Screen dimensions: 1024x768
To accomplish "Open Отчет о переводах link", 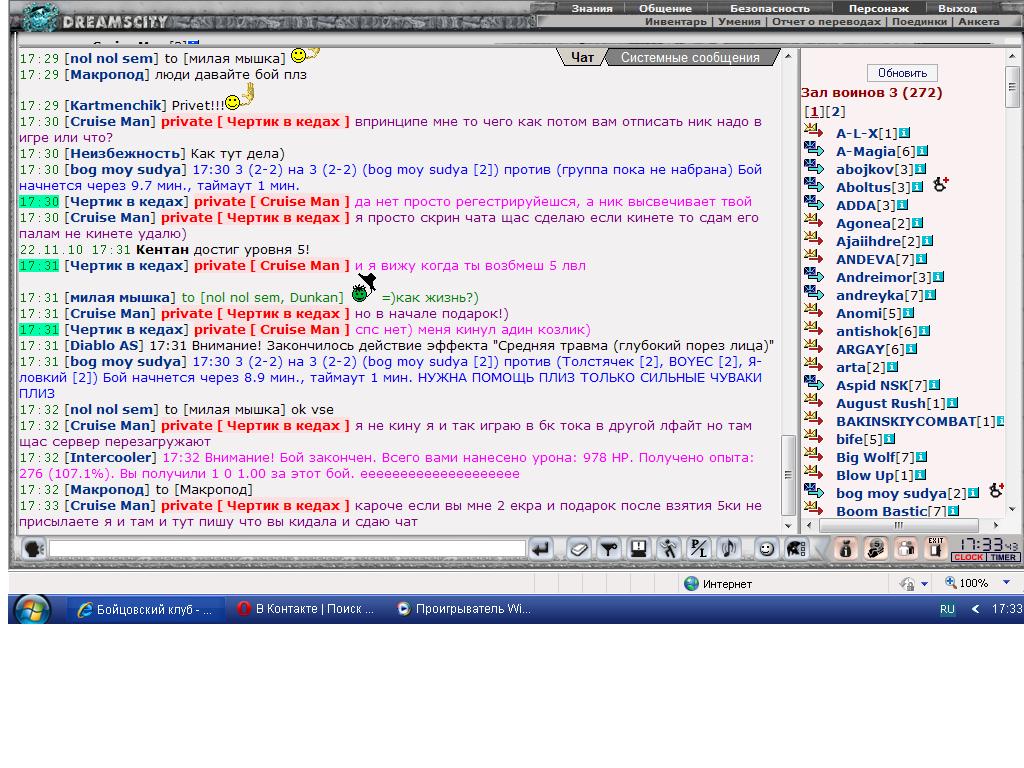I will click(827, 22).
